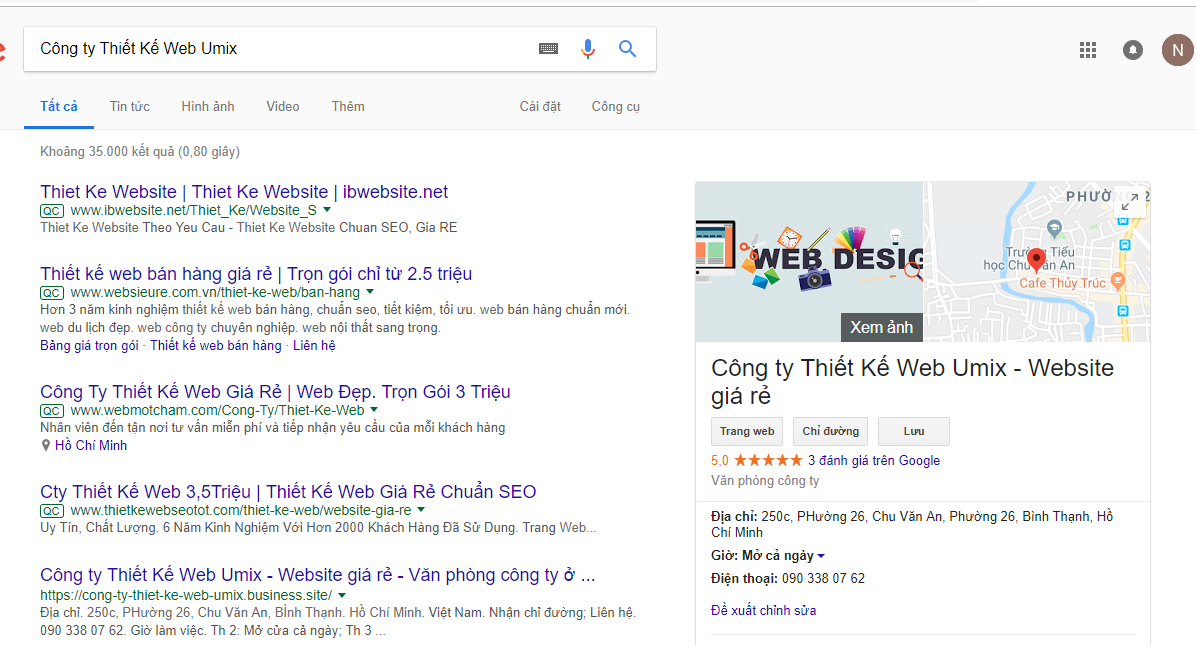Click the Văn phòng công ty category text
Screen dimensions: 1196x645
pos(765,481)
